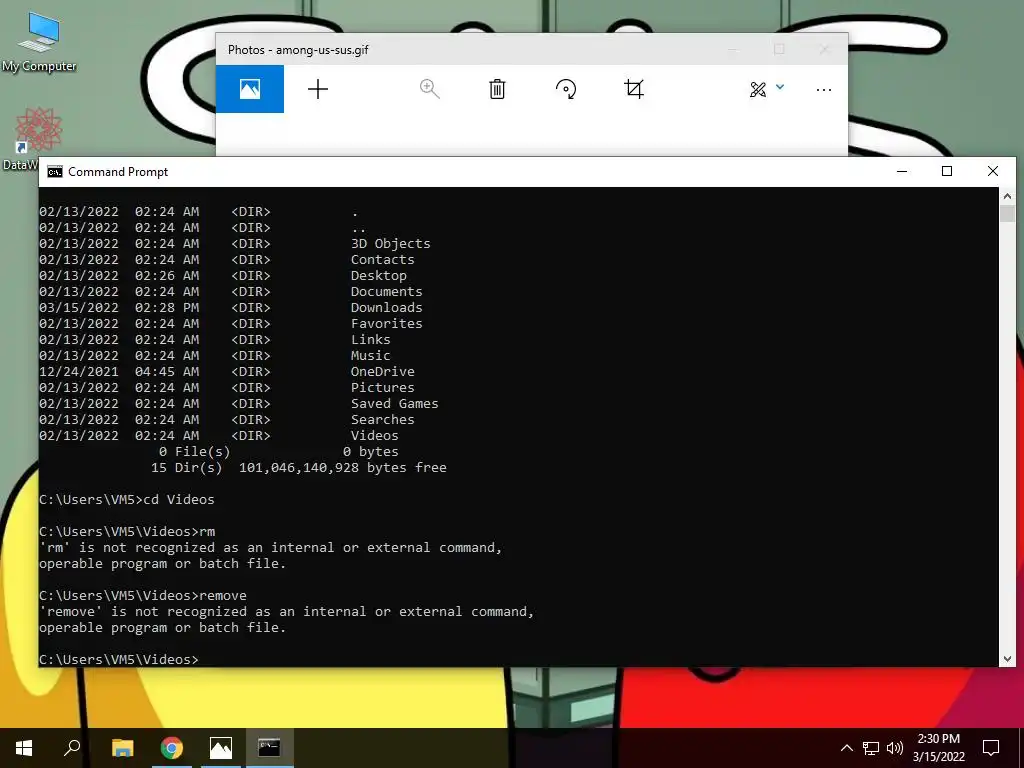1024x768 pixels.
Task: Click the last C:\Users\VM5\Videos> prompt line
Action: pos(119,660)
